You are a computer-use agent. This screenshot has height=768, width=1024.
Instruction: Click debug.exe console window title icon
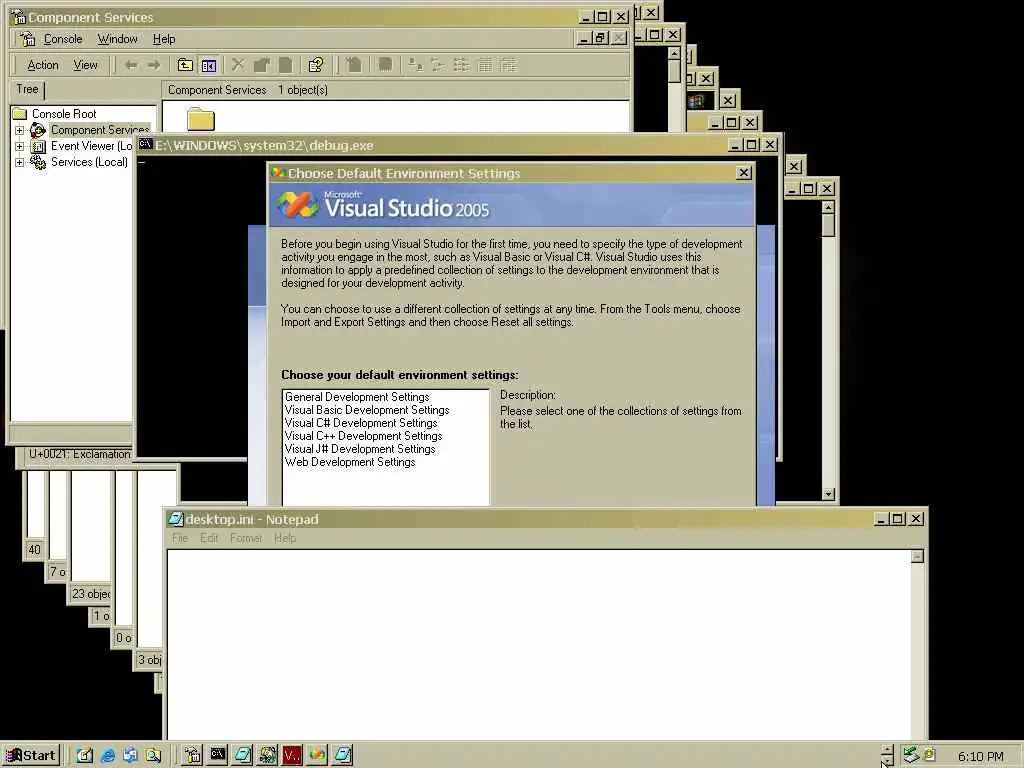145,144
